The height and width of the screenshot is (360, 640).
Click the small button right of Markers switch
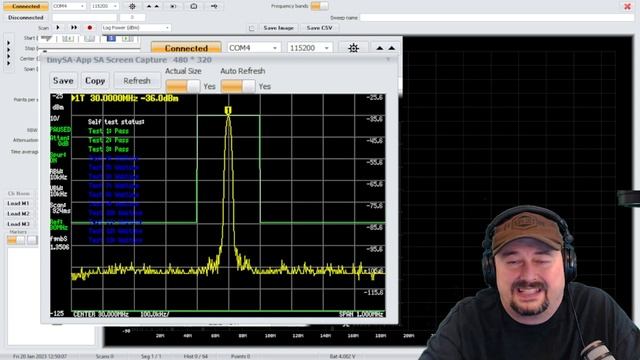(x=32, y=240)
